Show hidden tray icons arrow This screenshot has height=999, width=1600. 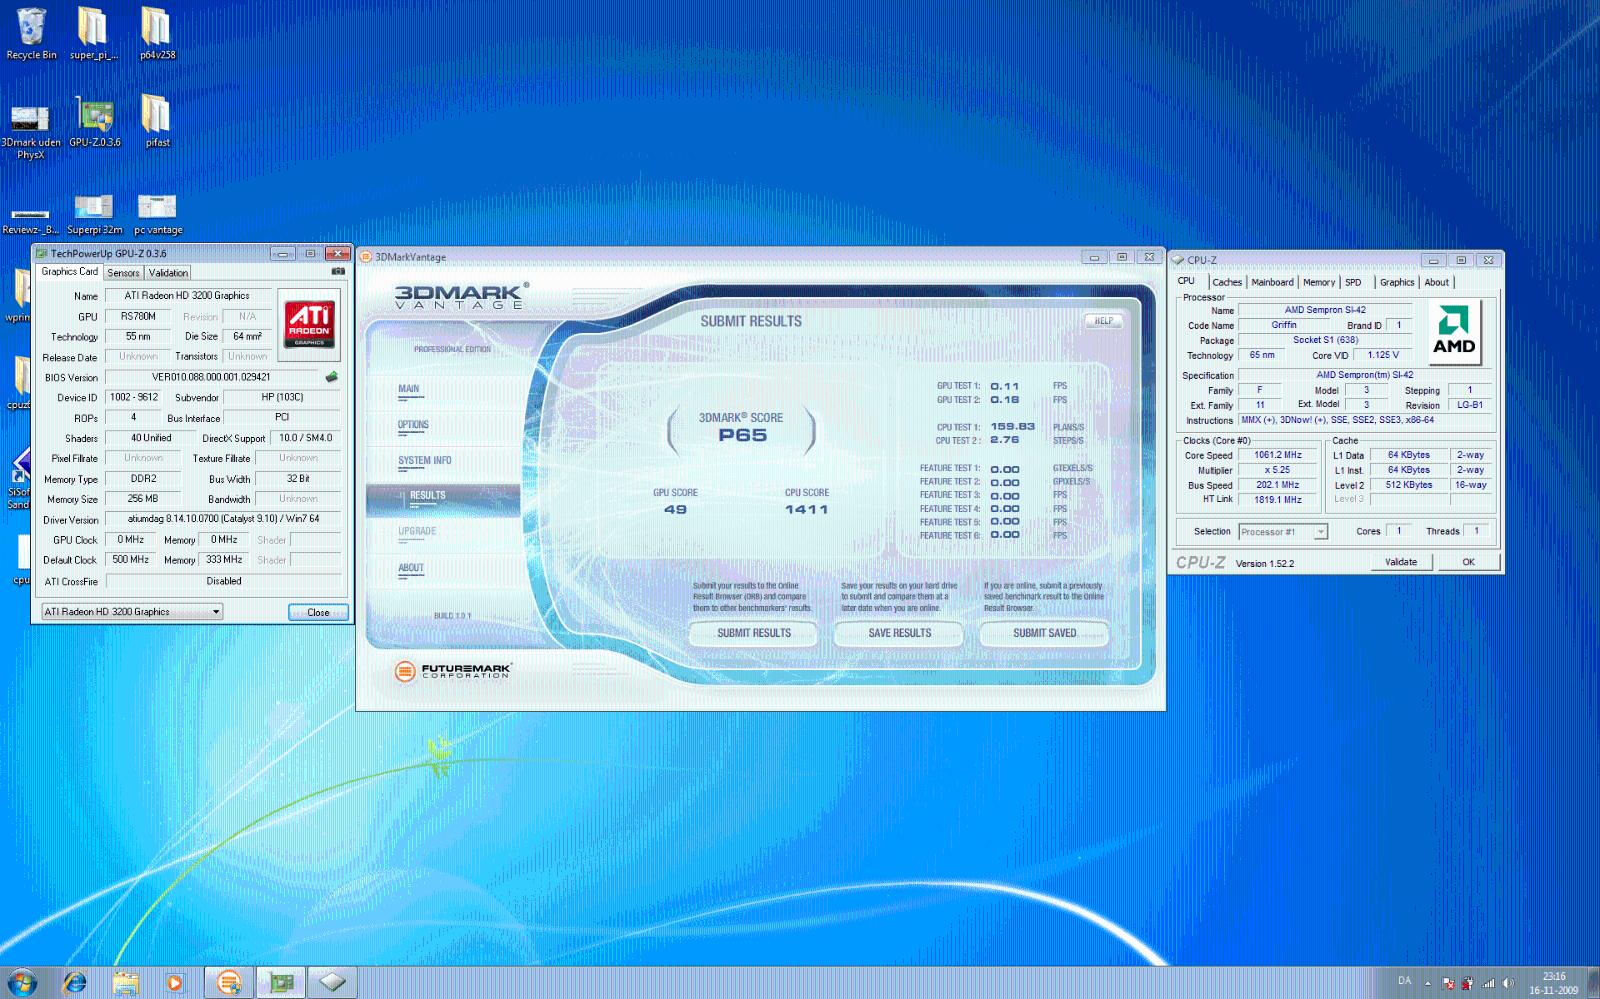point(1428,983)
